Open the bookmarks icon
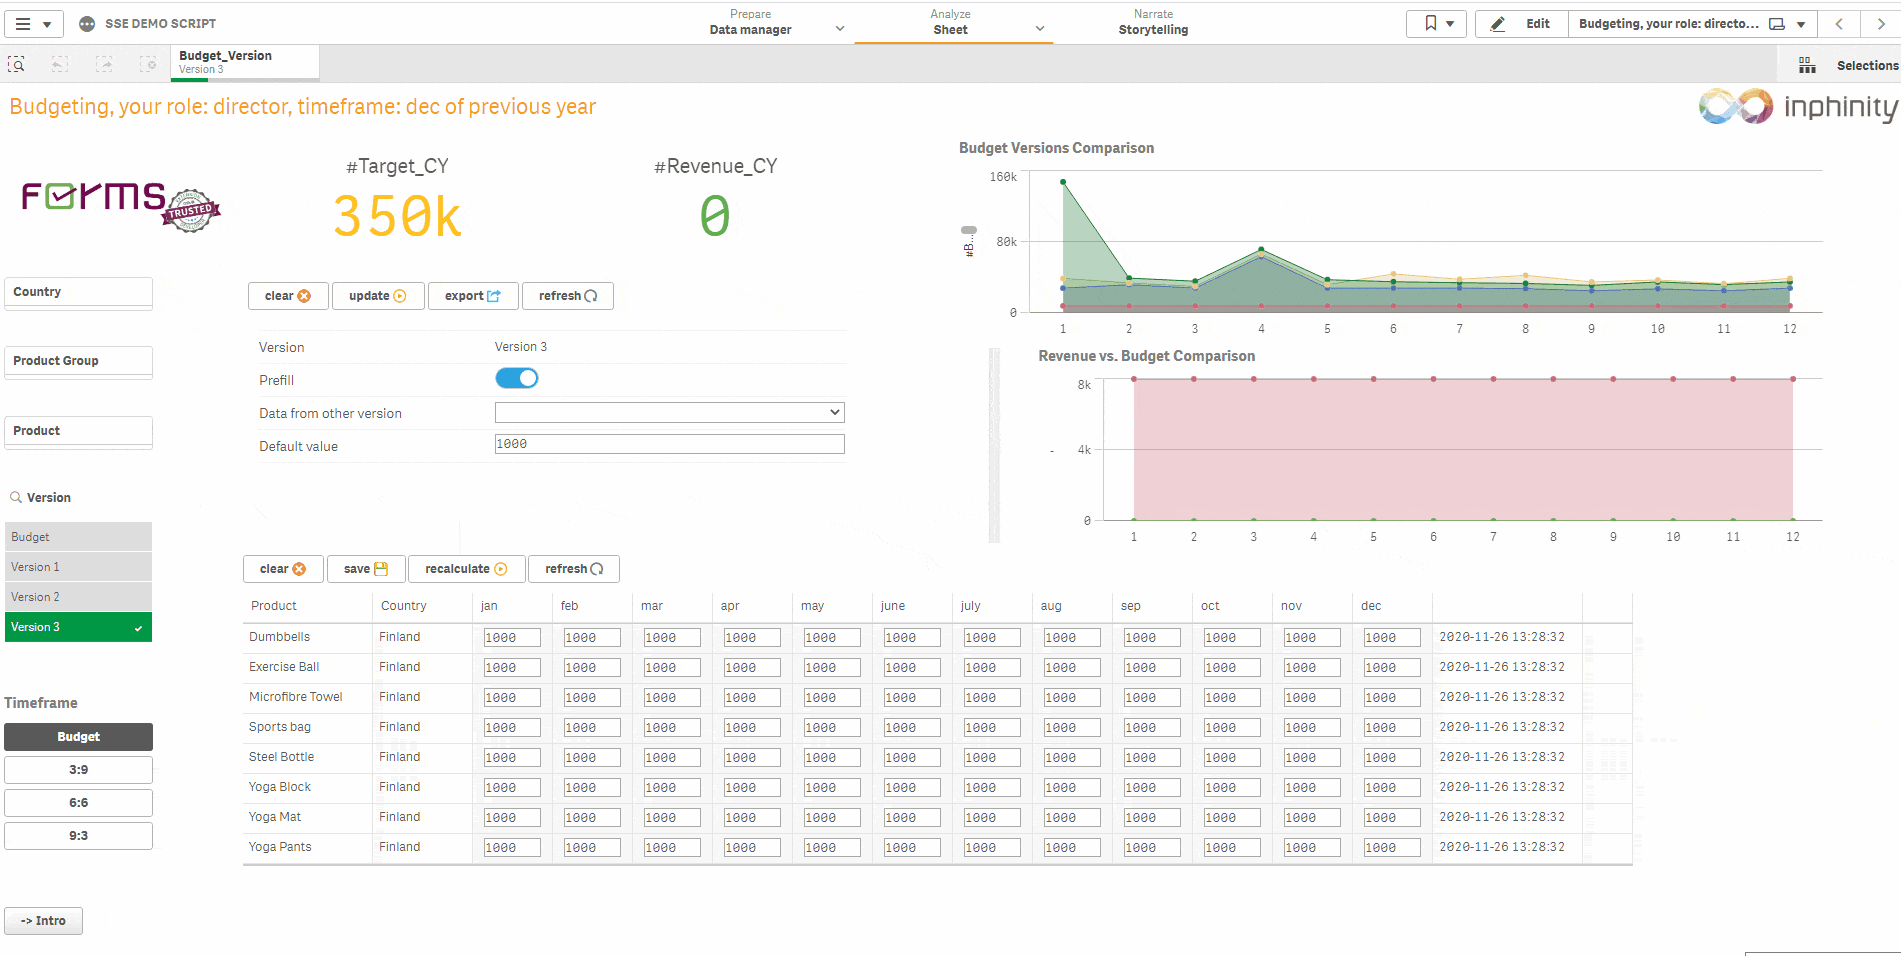This screenshot has height=956, width=1901. tap(1437, 24)
